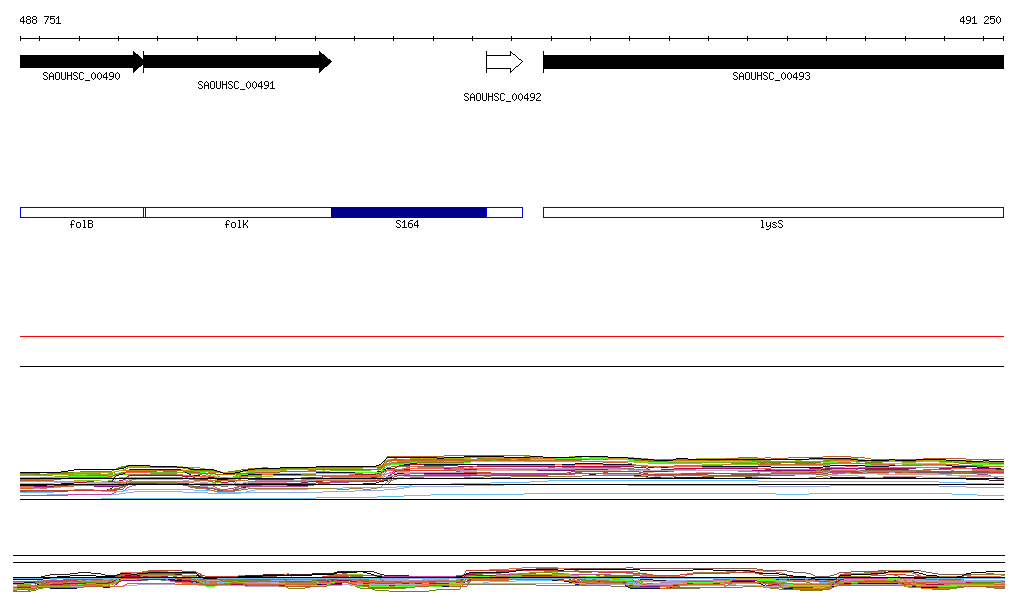Click the white SAOUHSC_00492 outlined arrow
This screenshot has width=1024, height=611.
click(x=504, y=62)
